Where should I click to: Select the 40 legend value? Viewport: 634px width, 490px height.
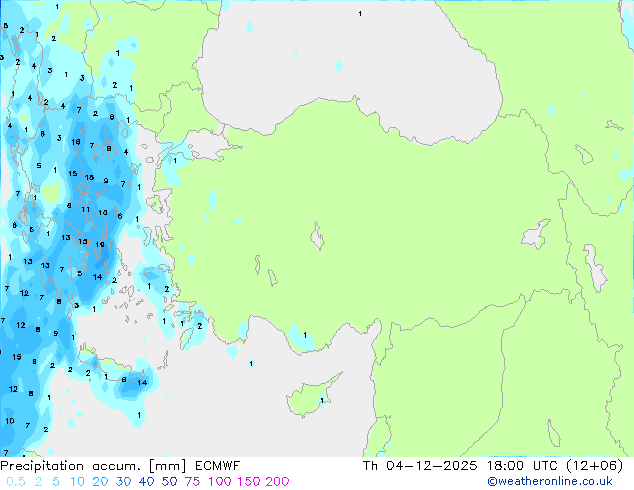146,482
